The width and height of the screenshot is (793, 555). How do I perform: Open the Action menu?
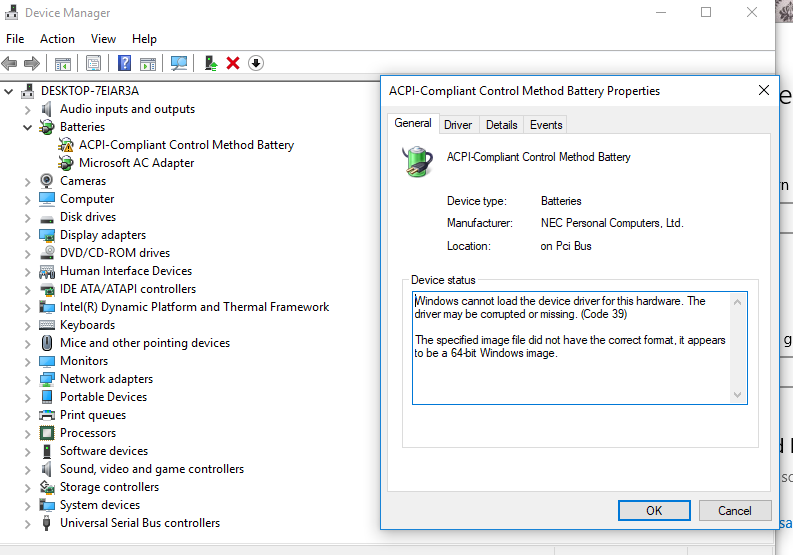pyautogui.click(x=57, y=39)
